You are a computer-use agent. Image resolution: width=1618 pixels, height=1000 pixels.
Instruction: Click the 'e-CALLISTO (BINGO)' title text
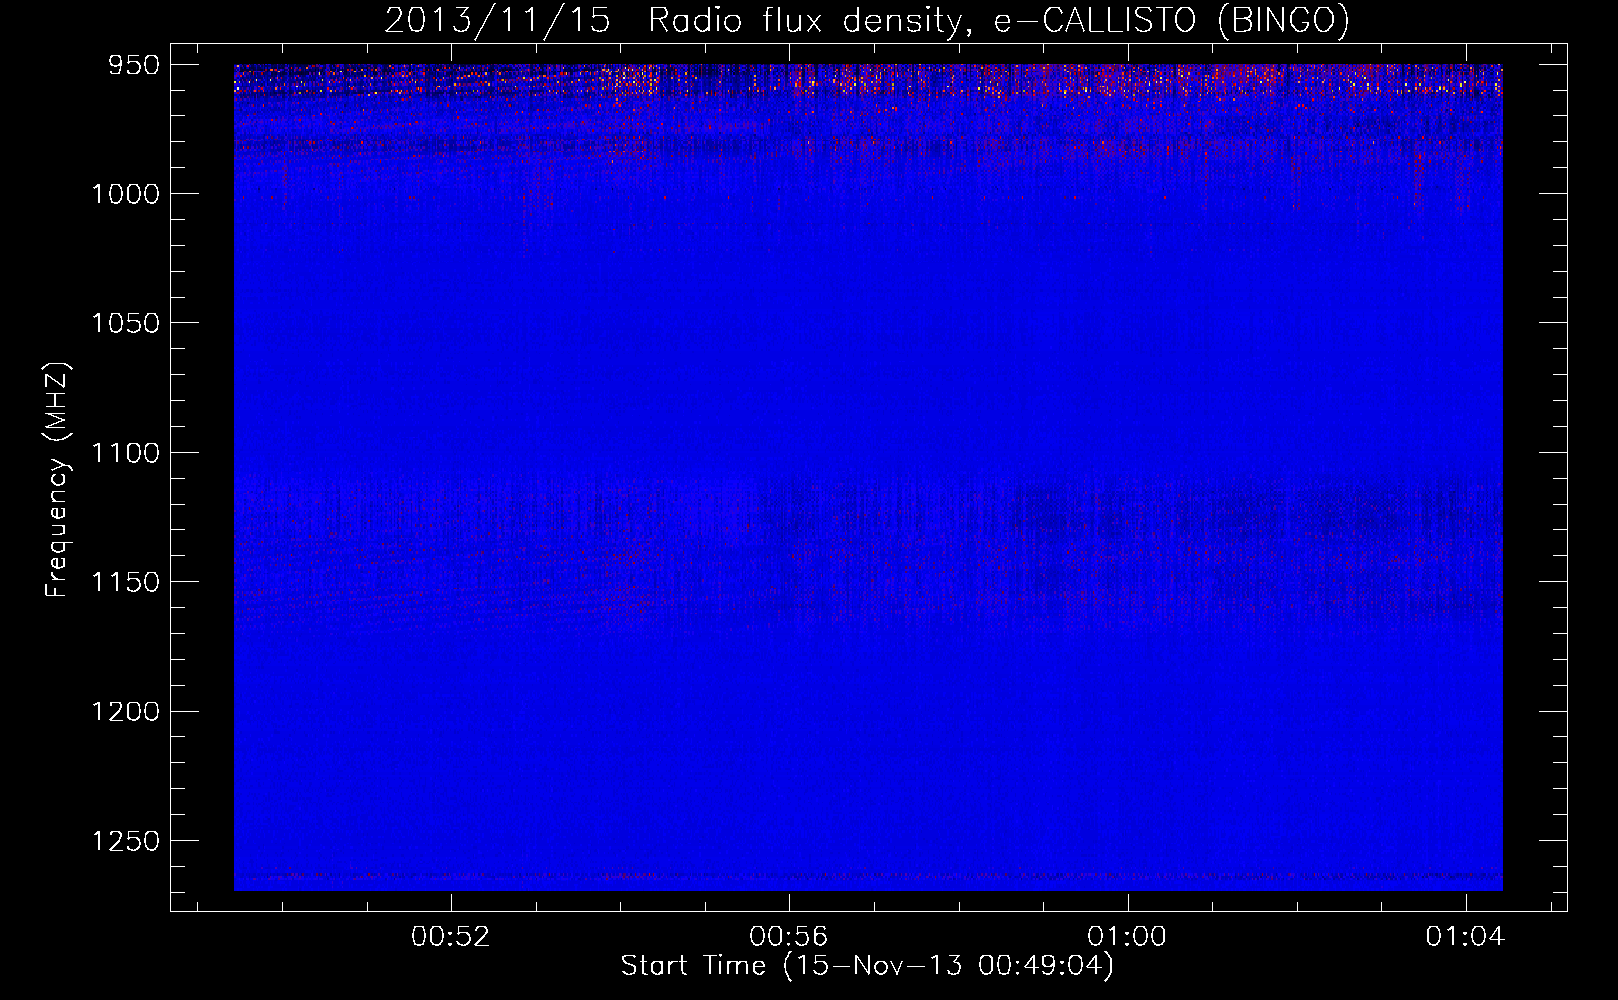point(1171,20)
